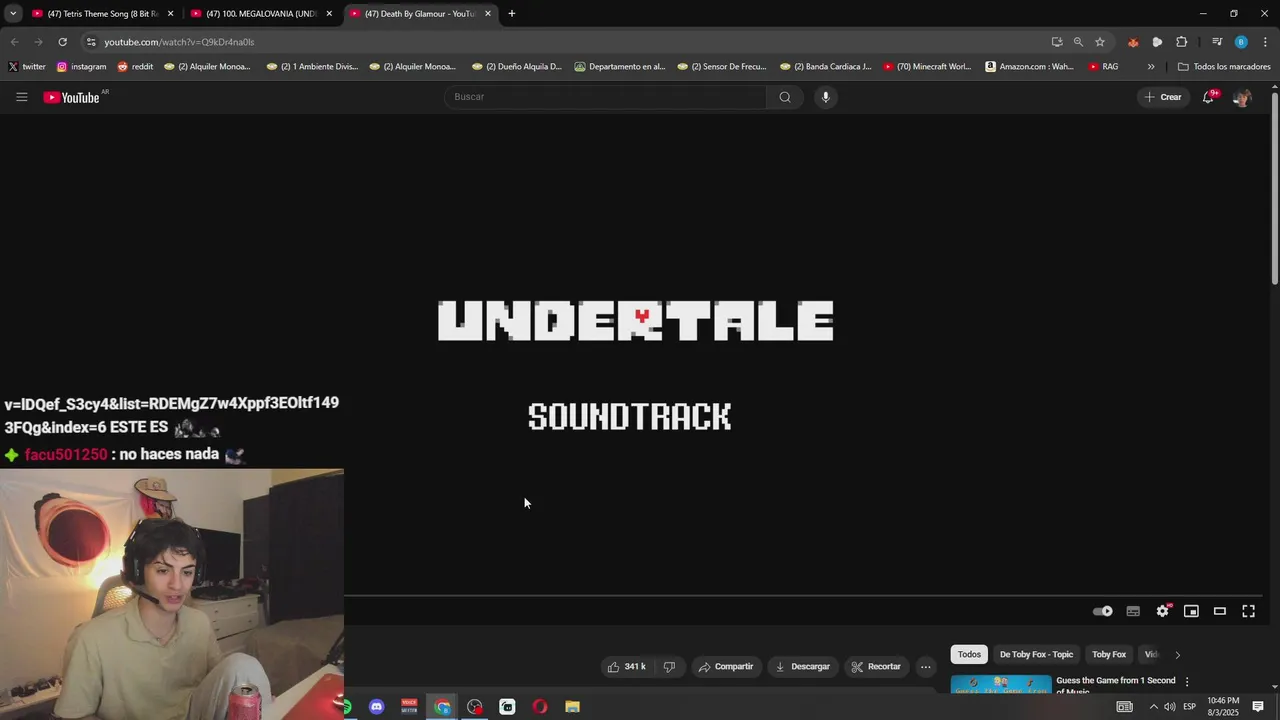This screenshot has width=1280, height=720.
Task: Open the instagram bookmark
Action: pos(81,67)
